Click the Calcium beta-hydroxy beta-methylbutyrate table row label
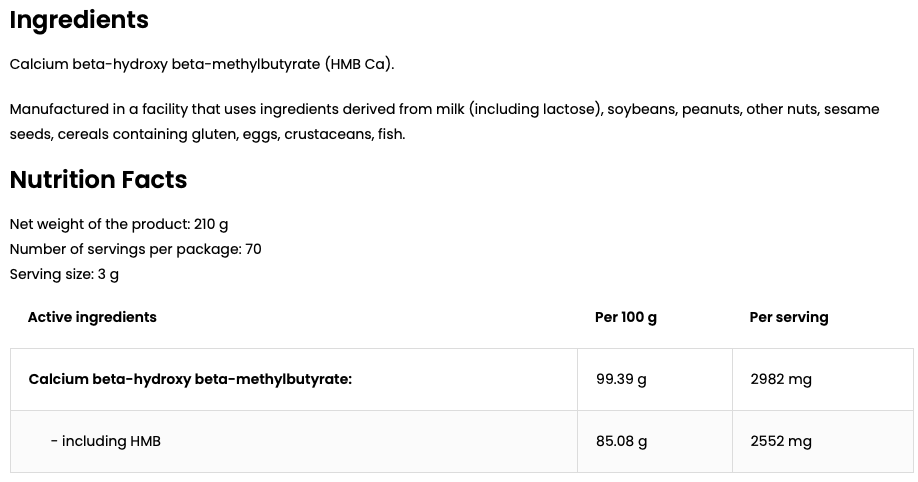Viewport: 918px width, 482px height. point(190,380)
